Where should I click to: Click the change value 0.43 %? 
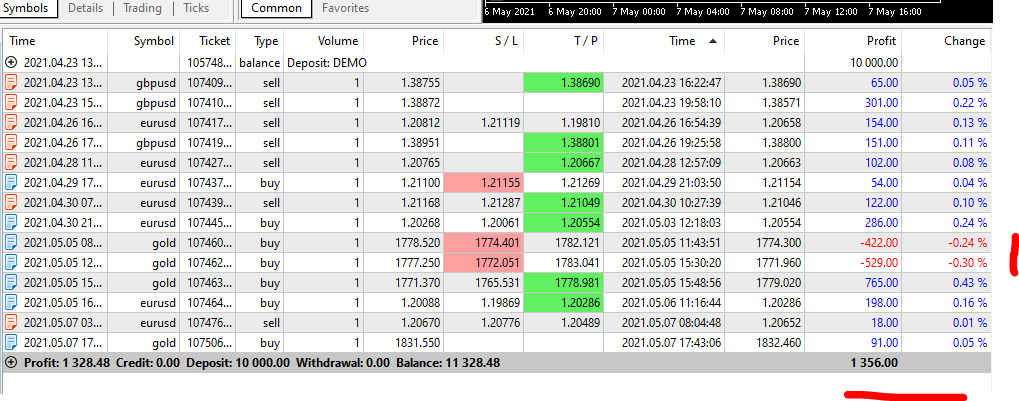tap(970, 283)
